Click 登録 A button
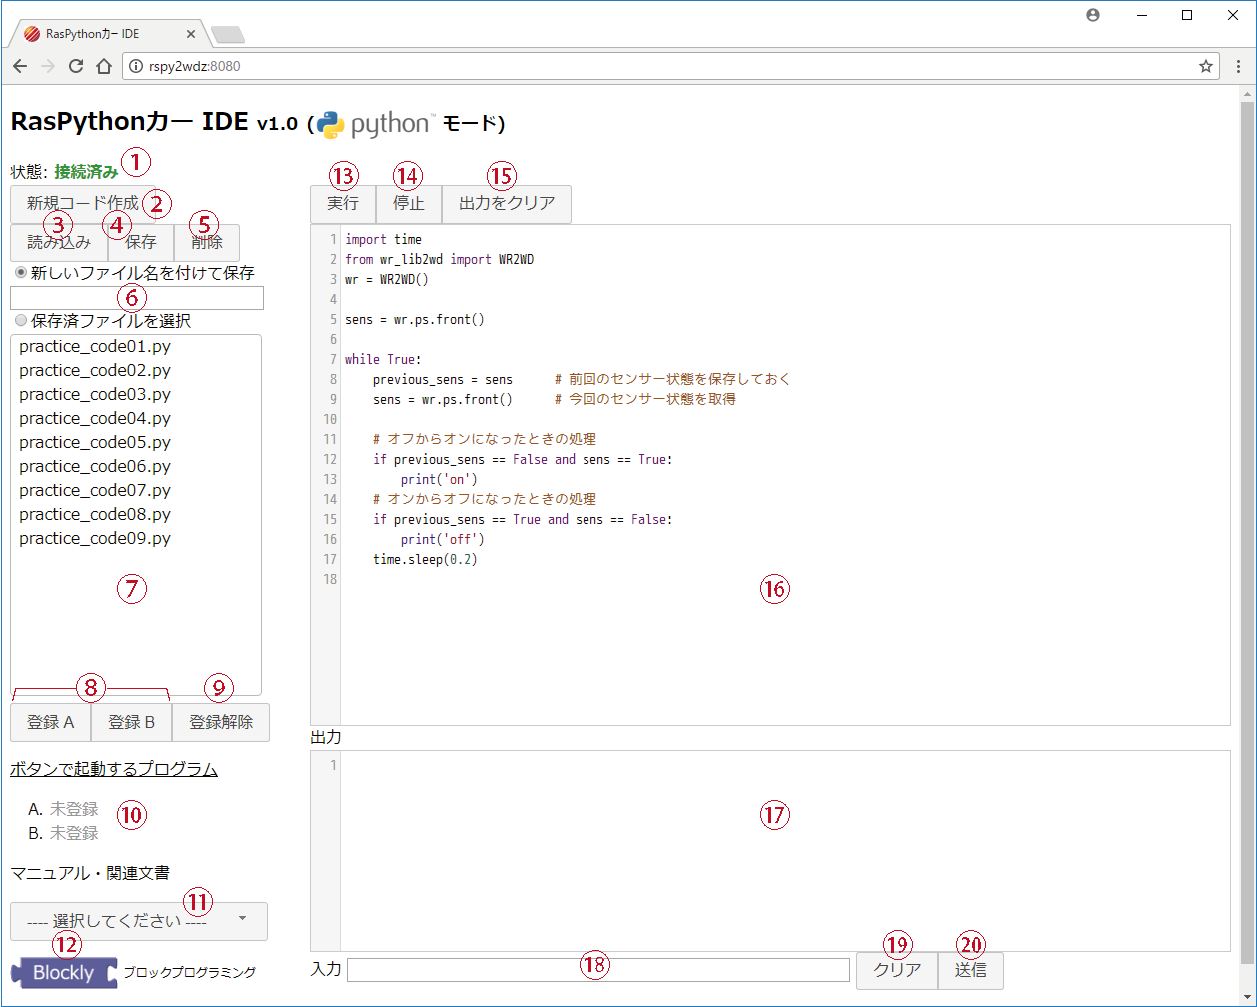 (x=51, y=722)
